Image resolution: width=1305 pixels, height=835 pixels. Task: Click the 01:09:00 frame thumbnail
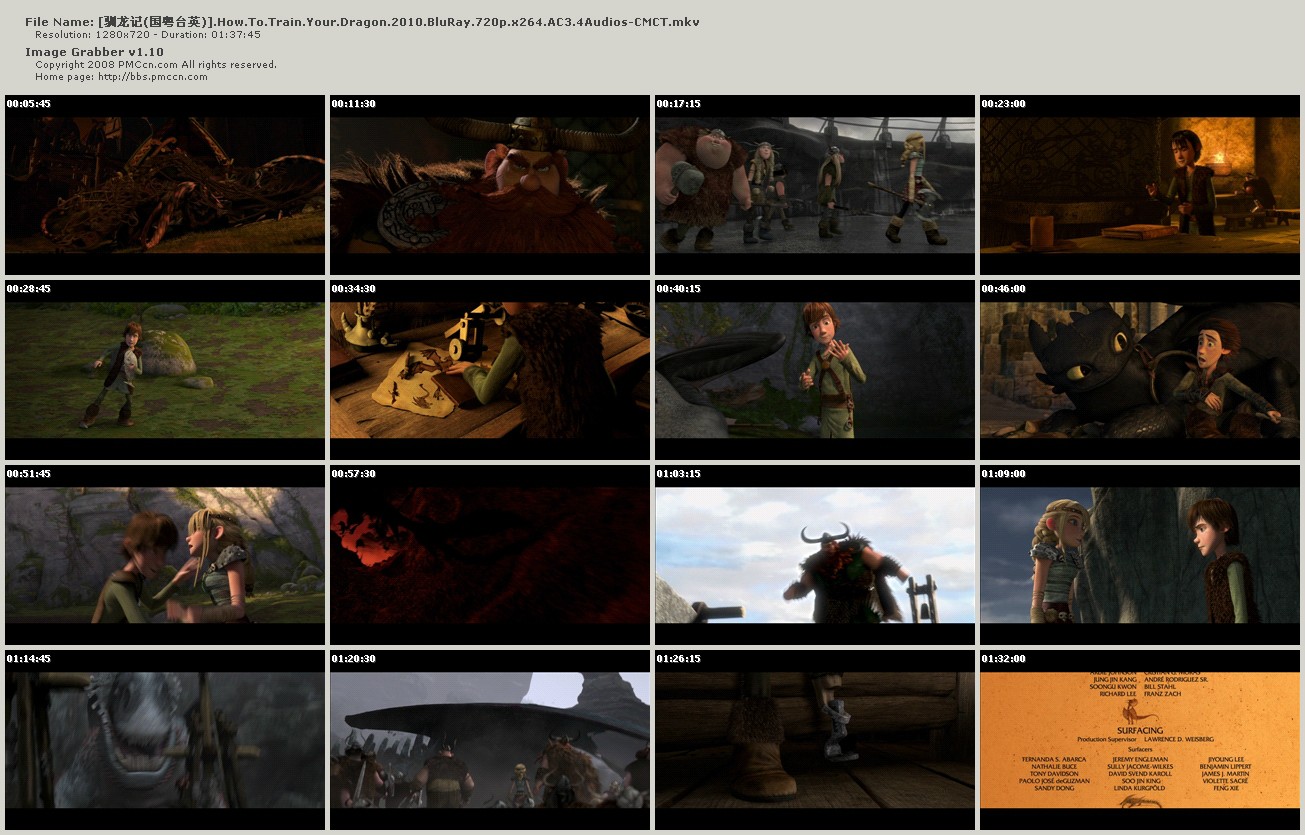[1140, 555]
